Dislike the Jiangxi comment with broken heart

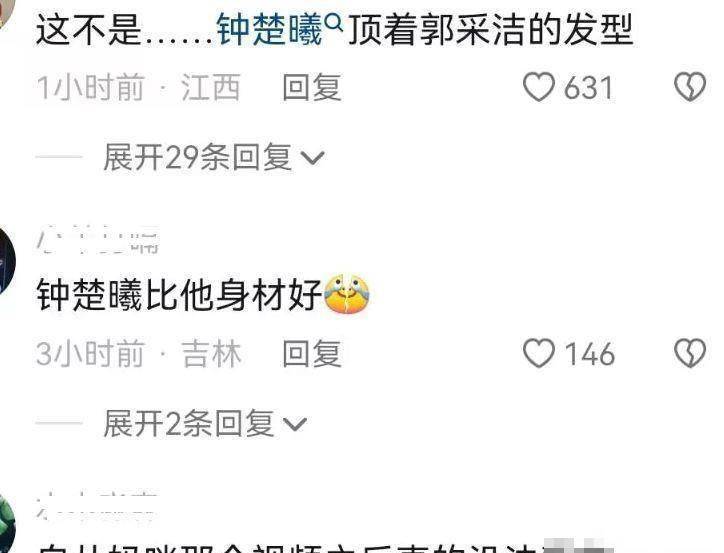(690, 87)
